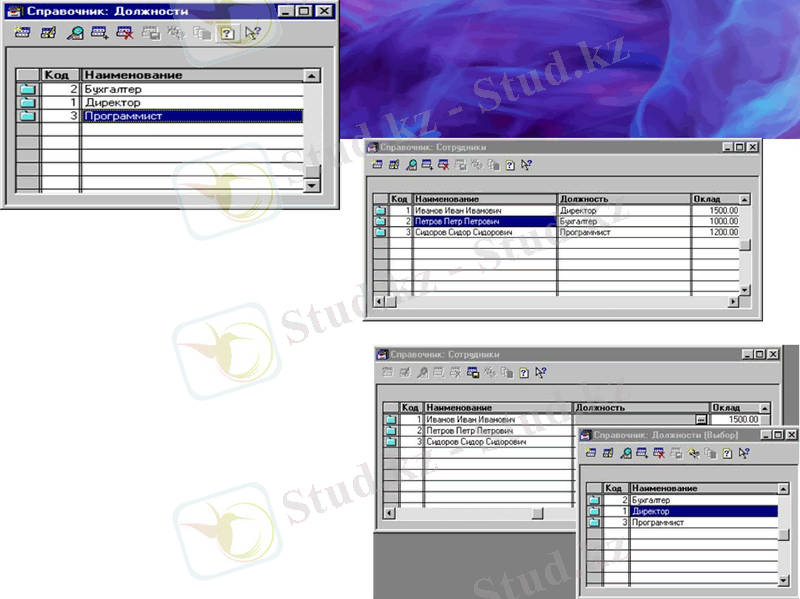The width and height of the screenshot is (800, 599).
Task: Click the horizontal scrollbar thumb in the inactive Сотрудники window
Action: tap(537, 513)
